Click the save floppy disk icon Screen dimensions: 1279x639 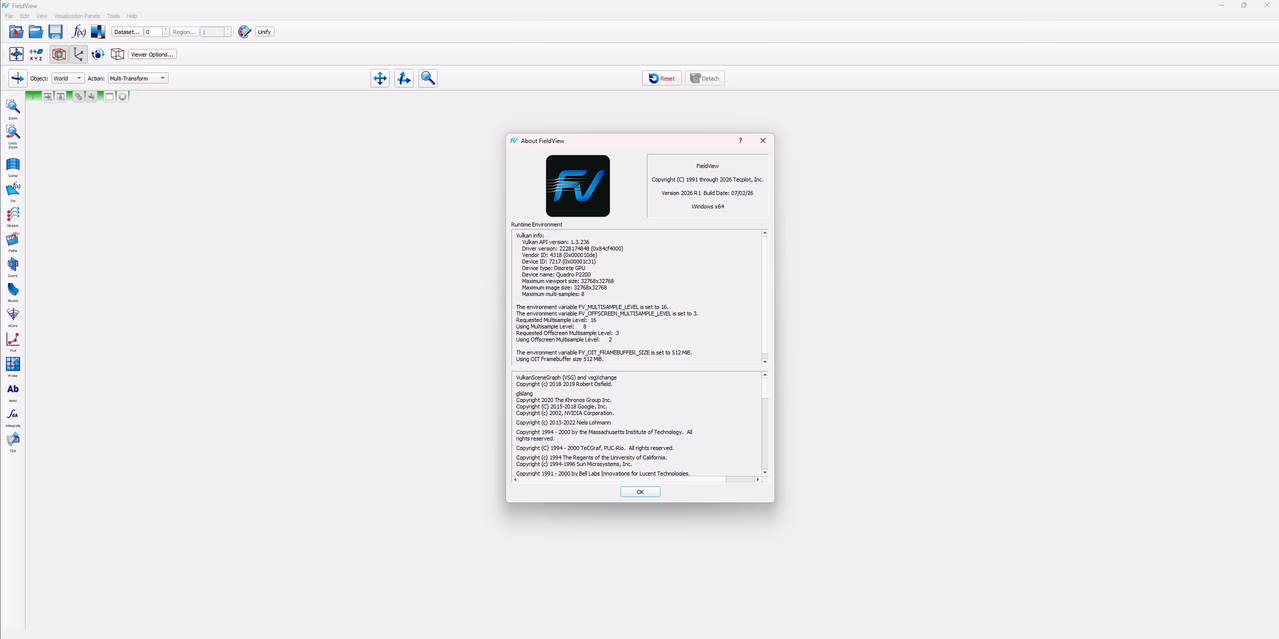pos(56,32)
